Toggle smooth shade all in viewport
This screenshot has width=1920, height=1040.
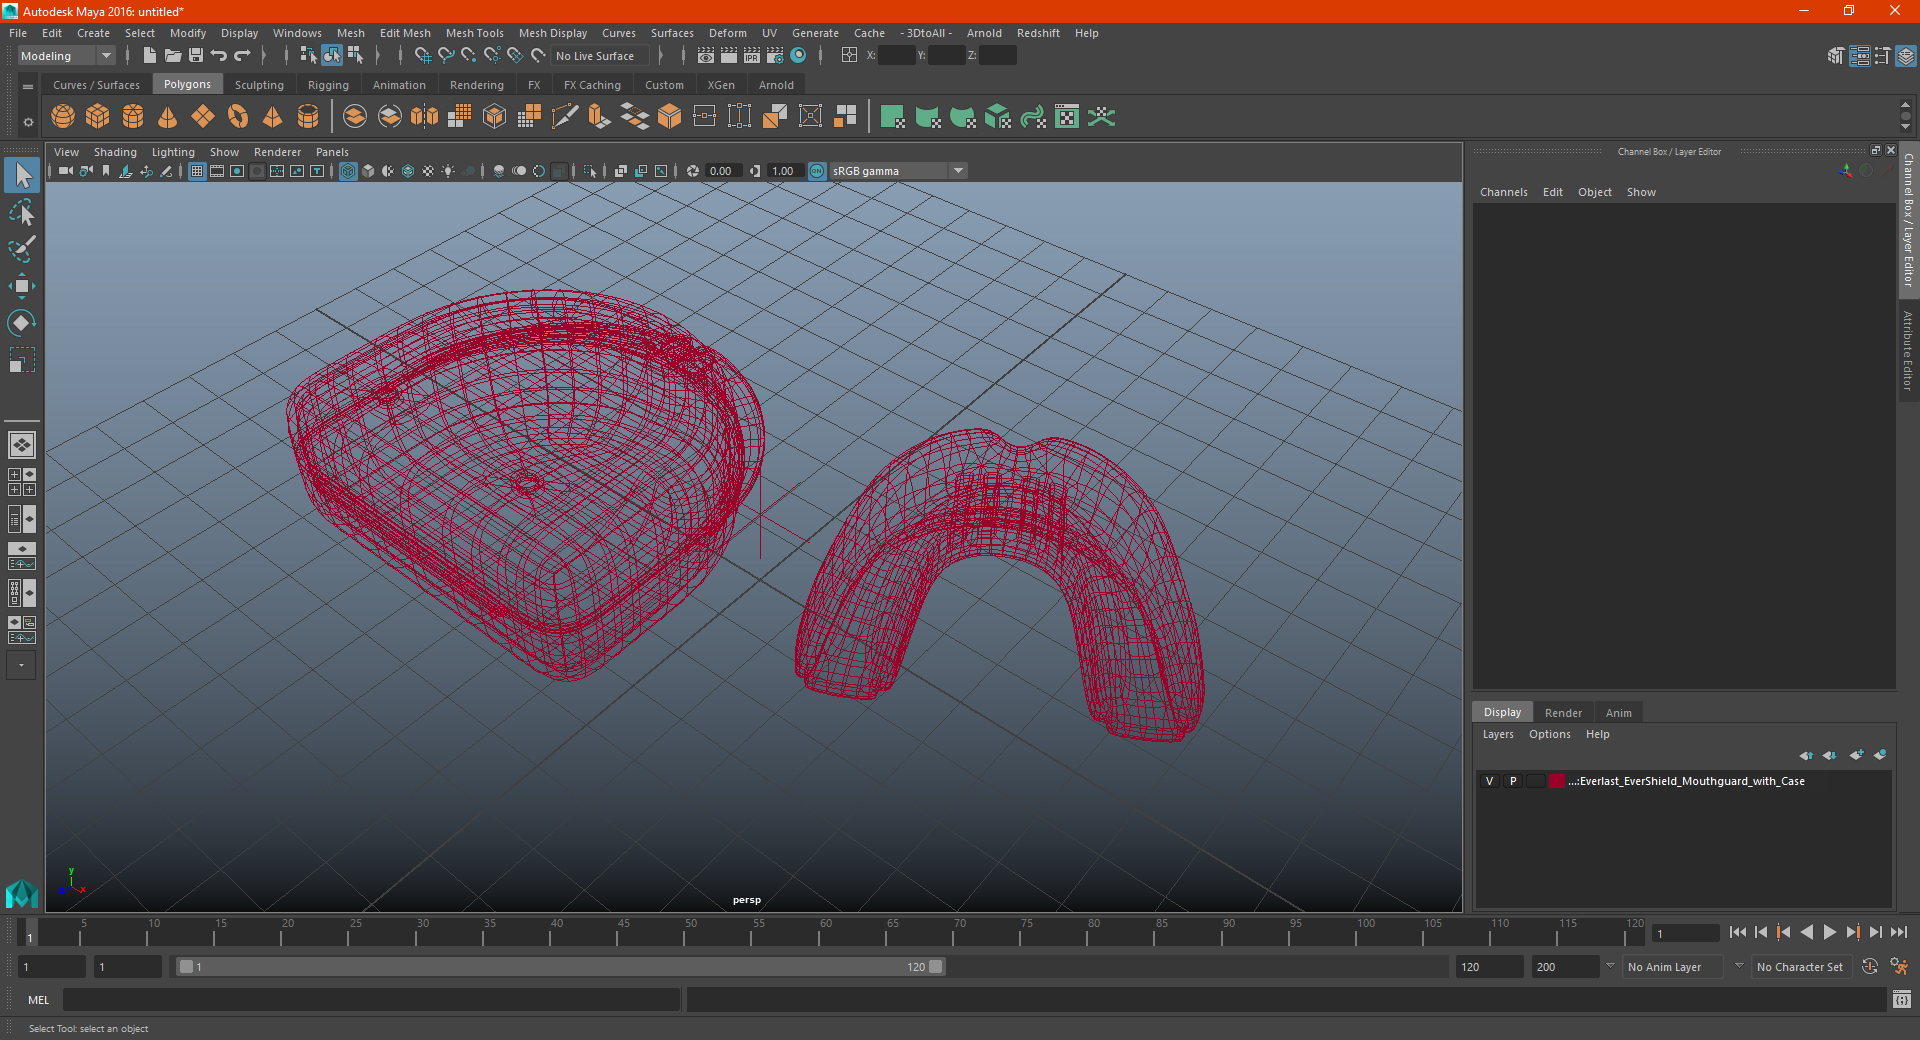click(368, 171)
